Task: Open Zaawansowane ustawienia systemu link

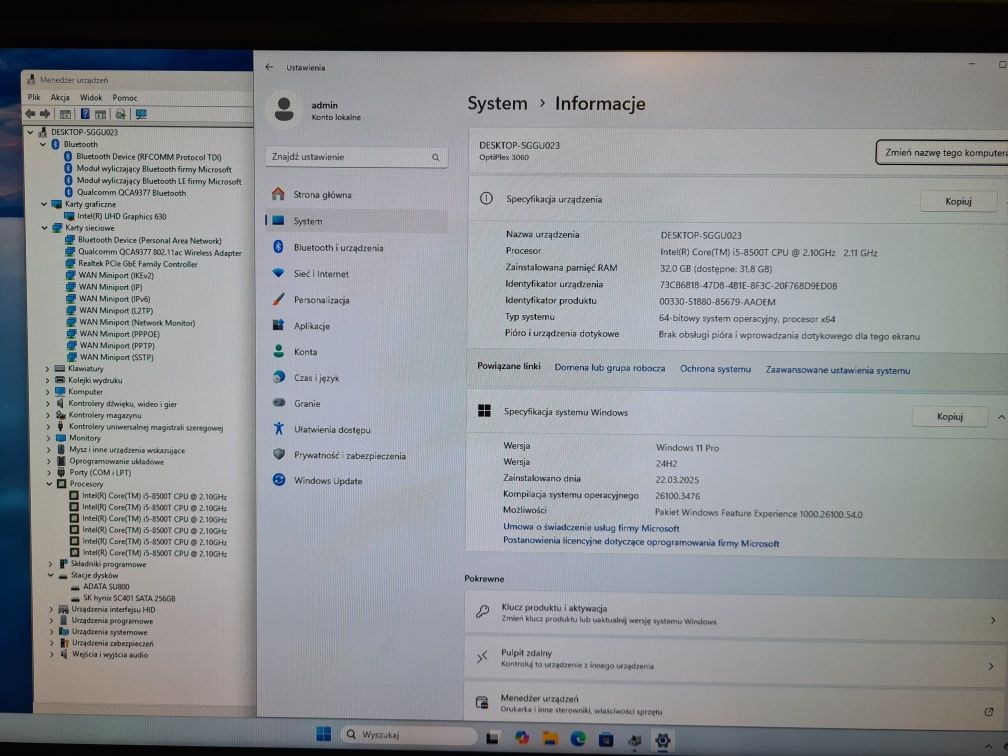Action: tap(837, 370)
